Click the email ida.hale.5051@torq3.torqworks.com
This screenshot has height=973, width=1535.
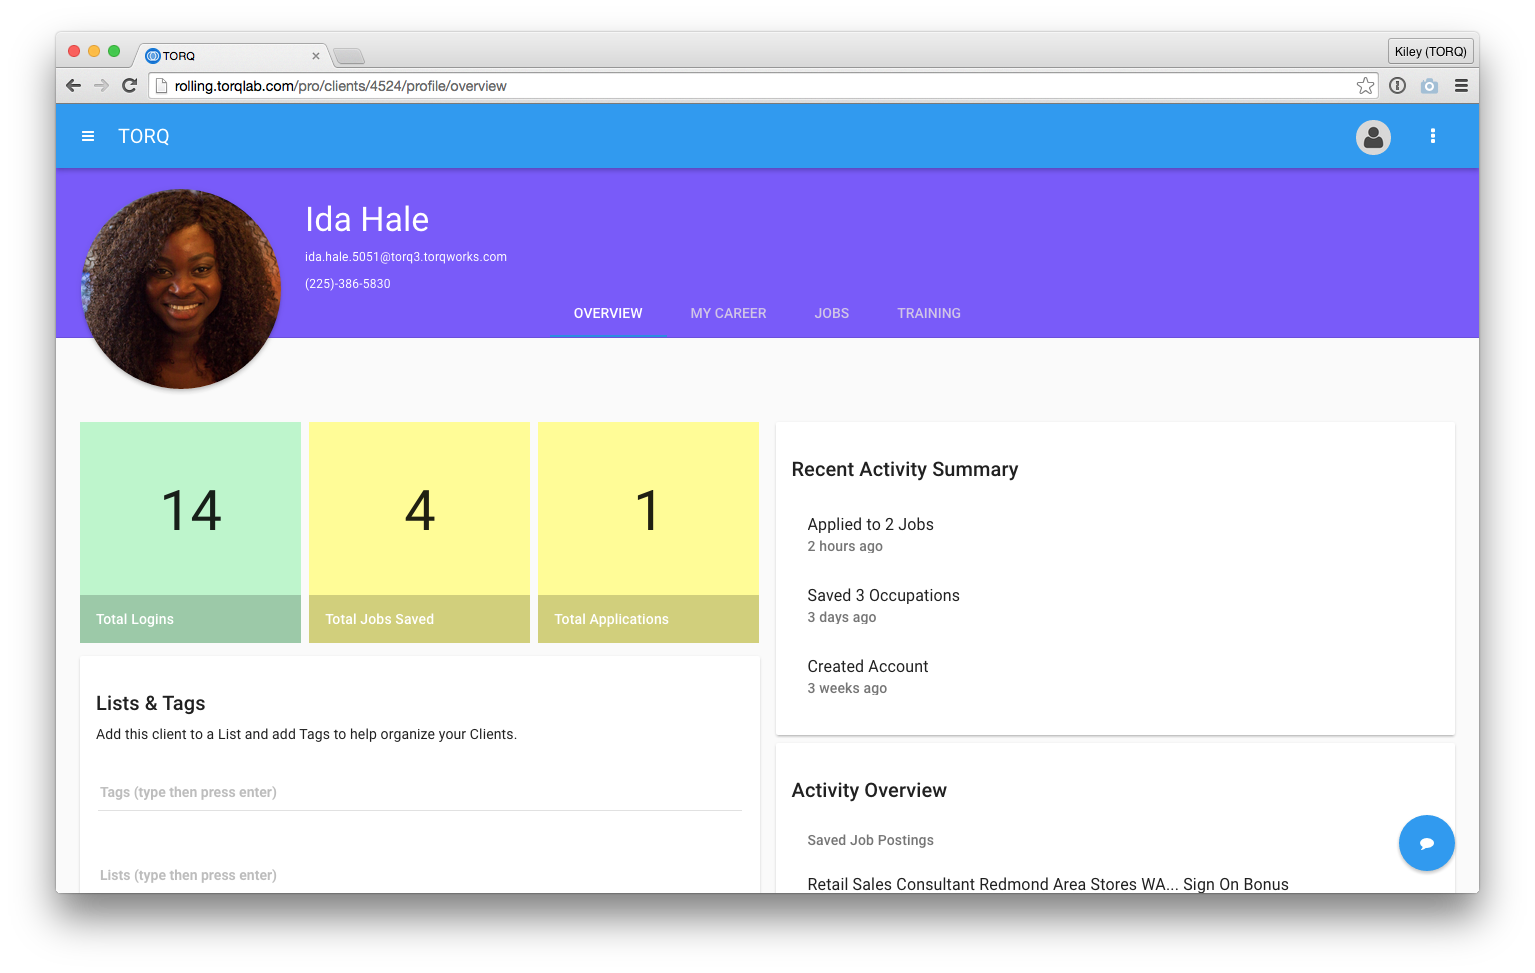pyautogui.click(x=406, y=257)
